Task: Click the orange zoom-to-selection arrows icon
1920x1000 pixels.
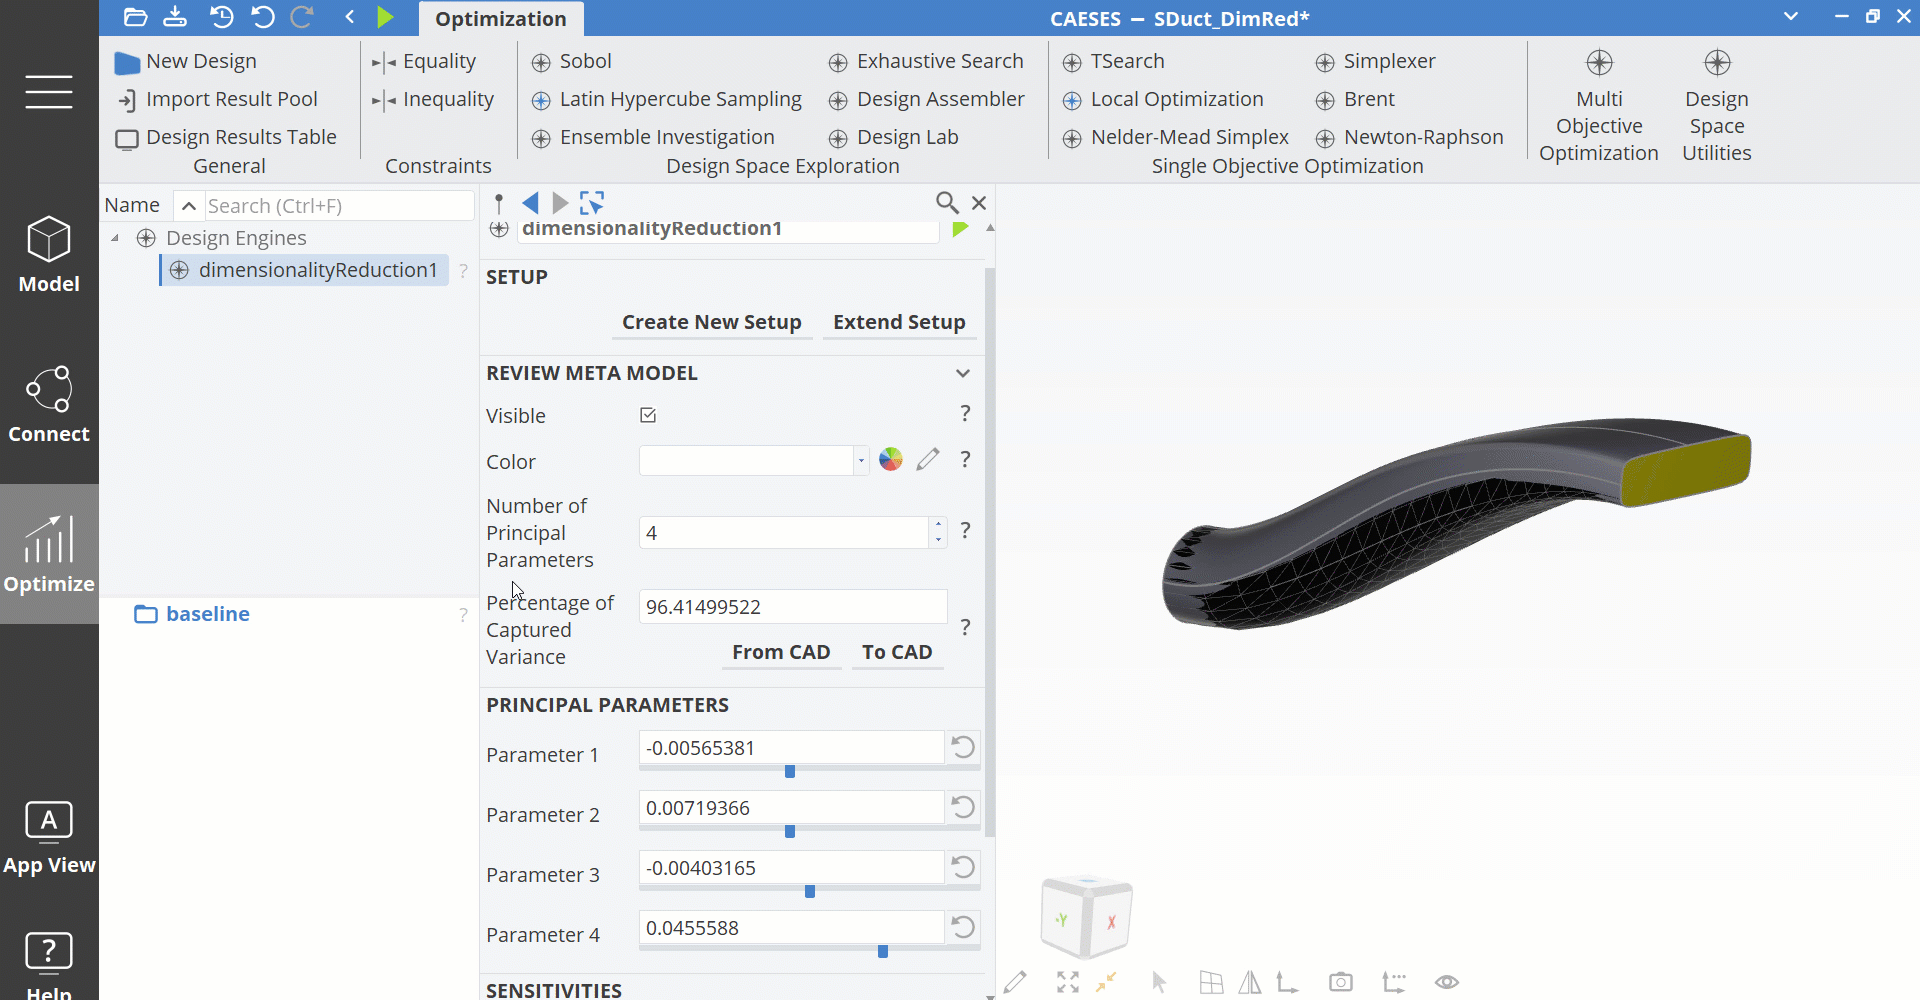Action: click(x=1106, y=982)
